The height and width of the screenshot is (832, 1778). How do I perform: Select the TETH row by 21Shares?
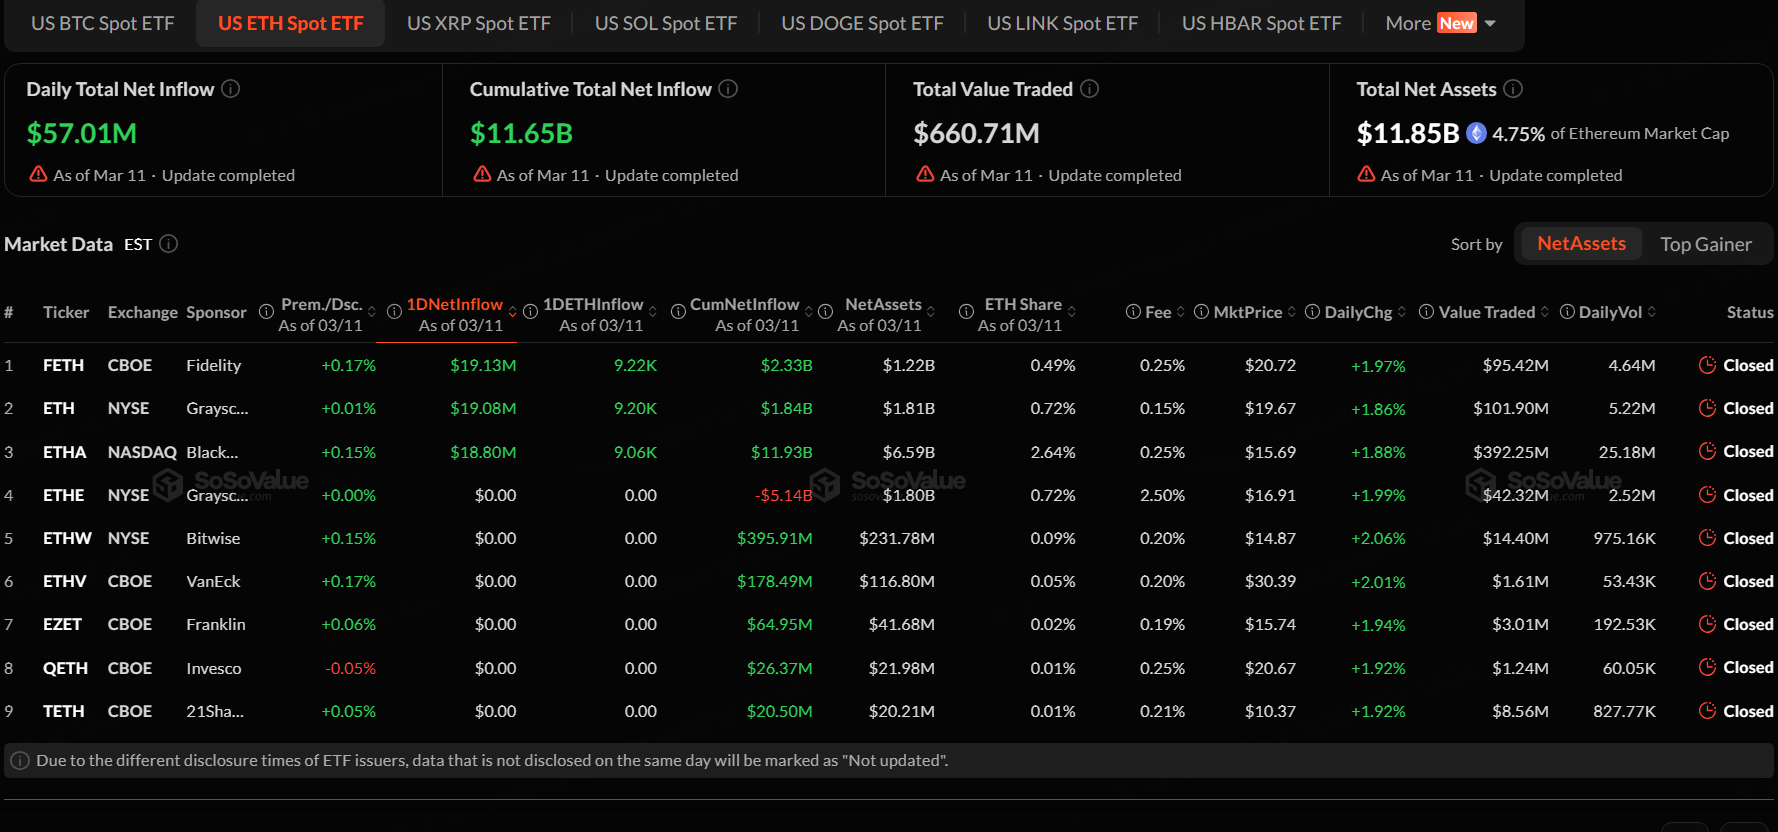[63, 711]
